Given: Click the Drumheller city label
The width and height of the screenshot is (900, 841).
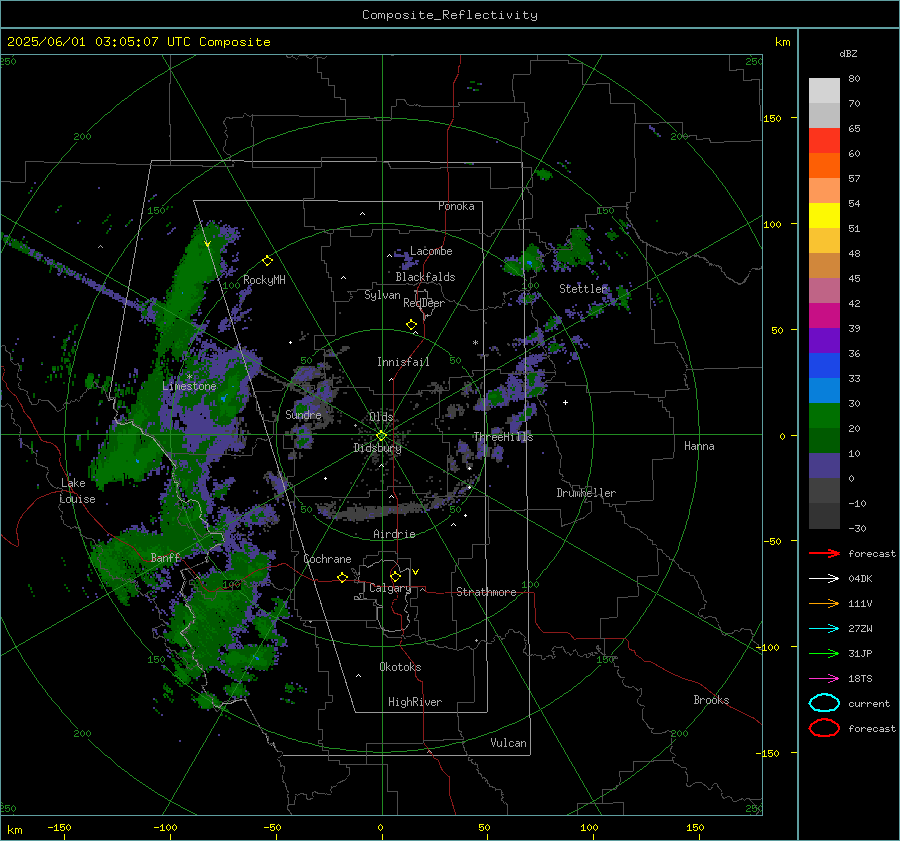Looking at the screenshot, I should pos(586,493).
